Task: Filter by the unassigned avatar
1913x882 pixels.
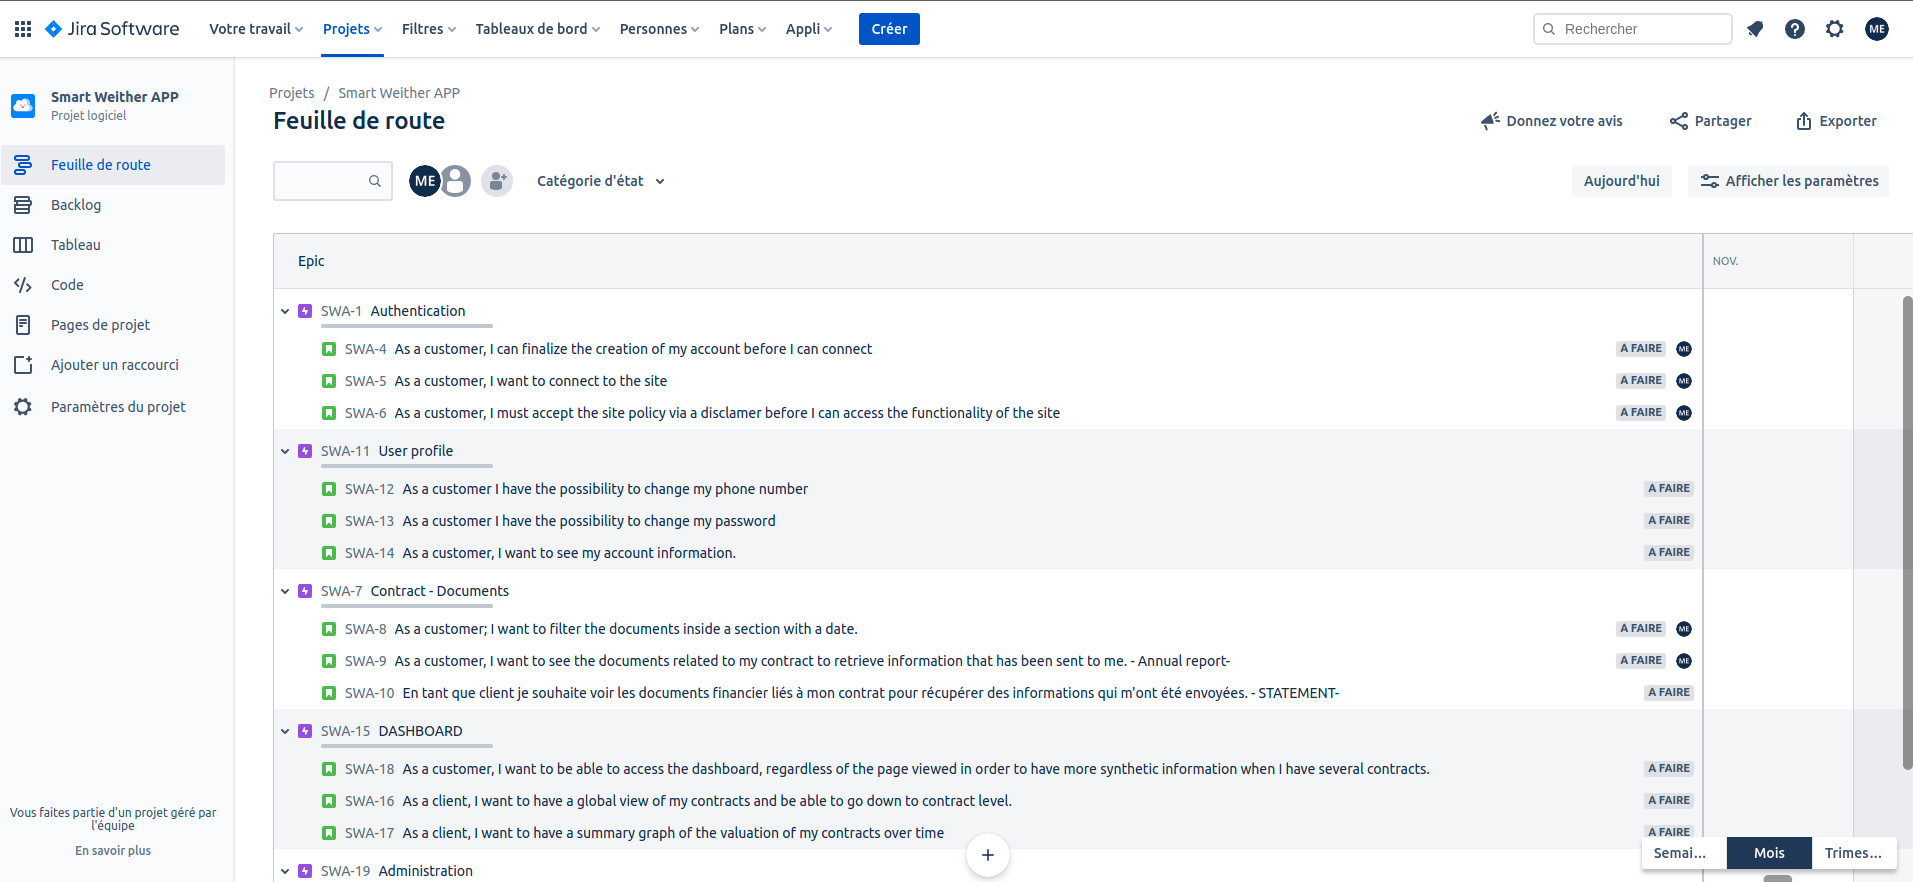Action: [456, 181]
